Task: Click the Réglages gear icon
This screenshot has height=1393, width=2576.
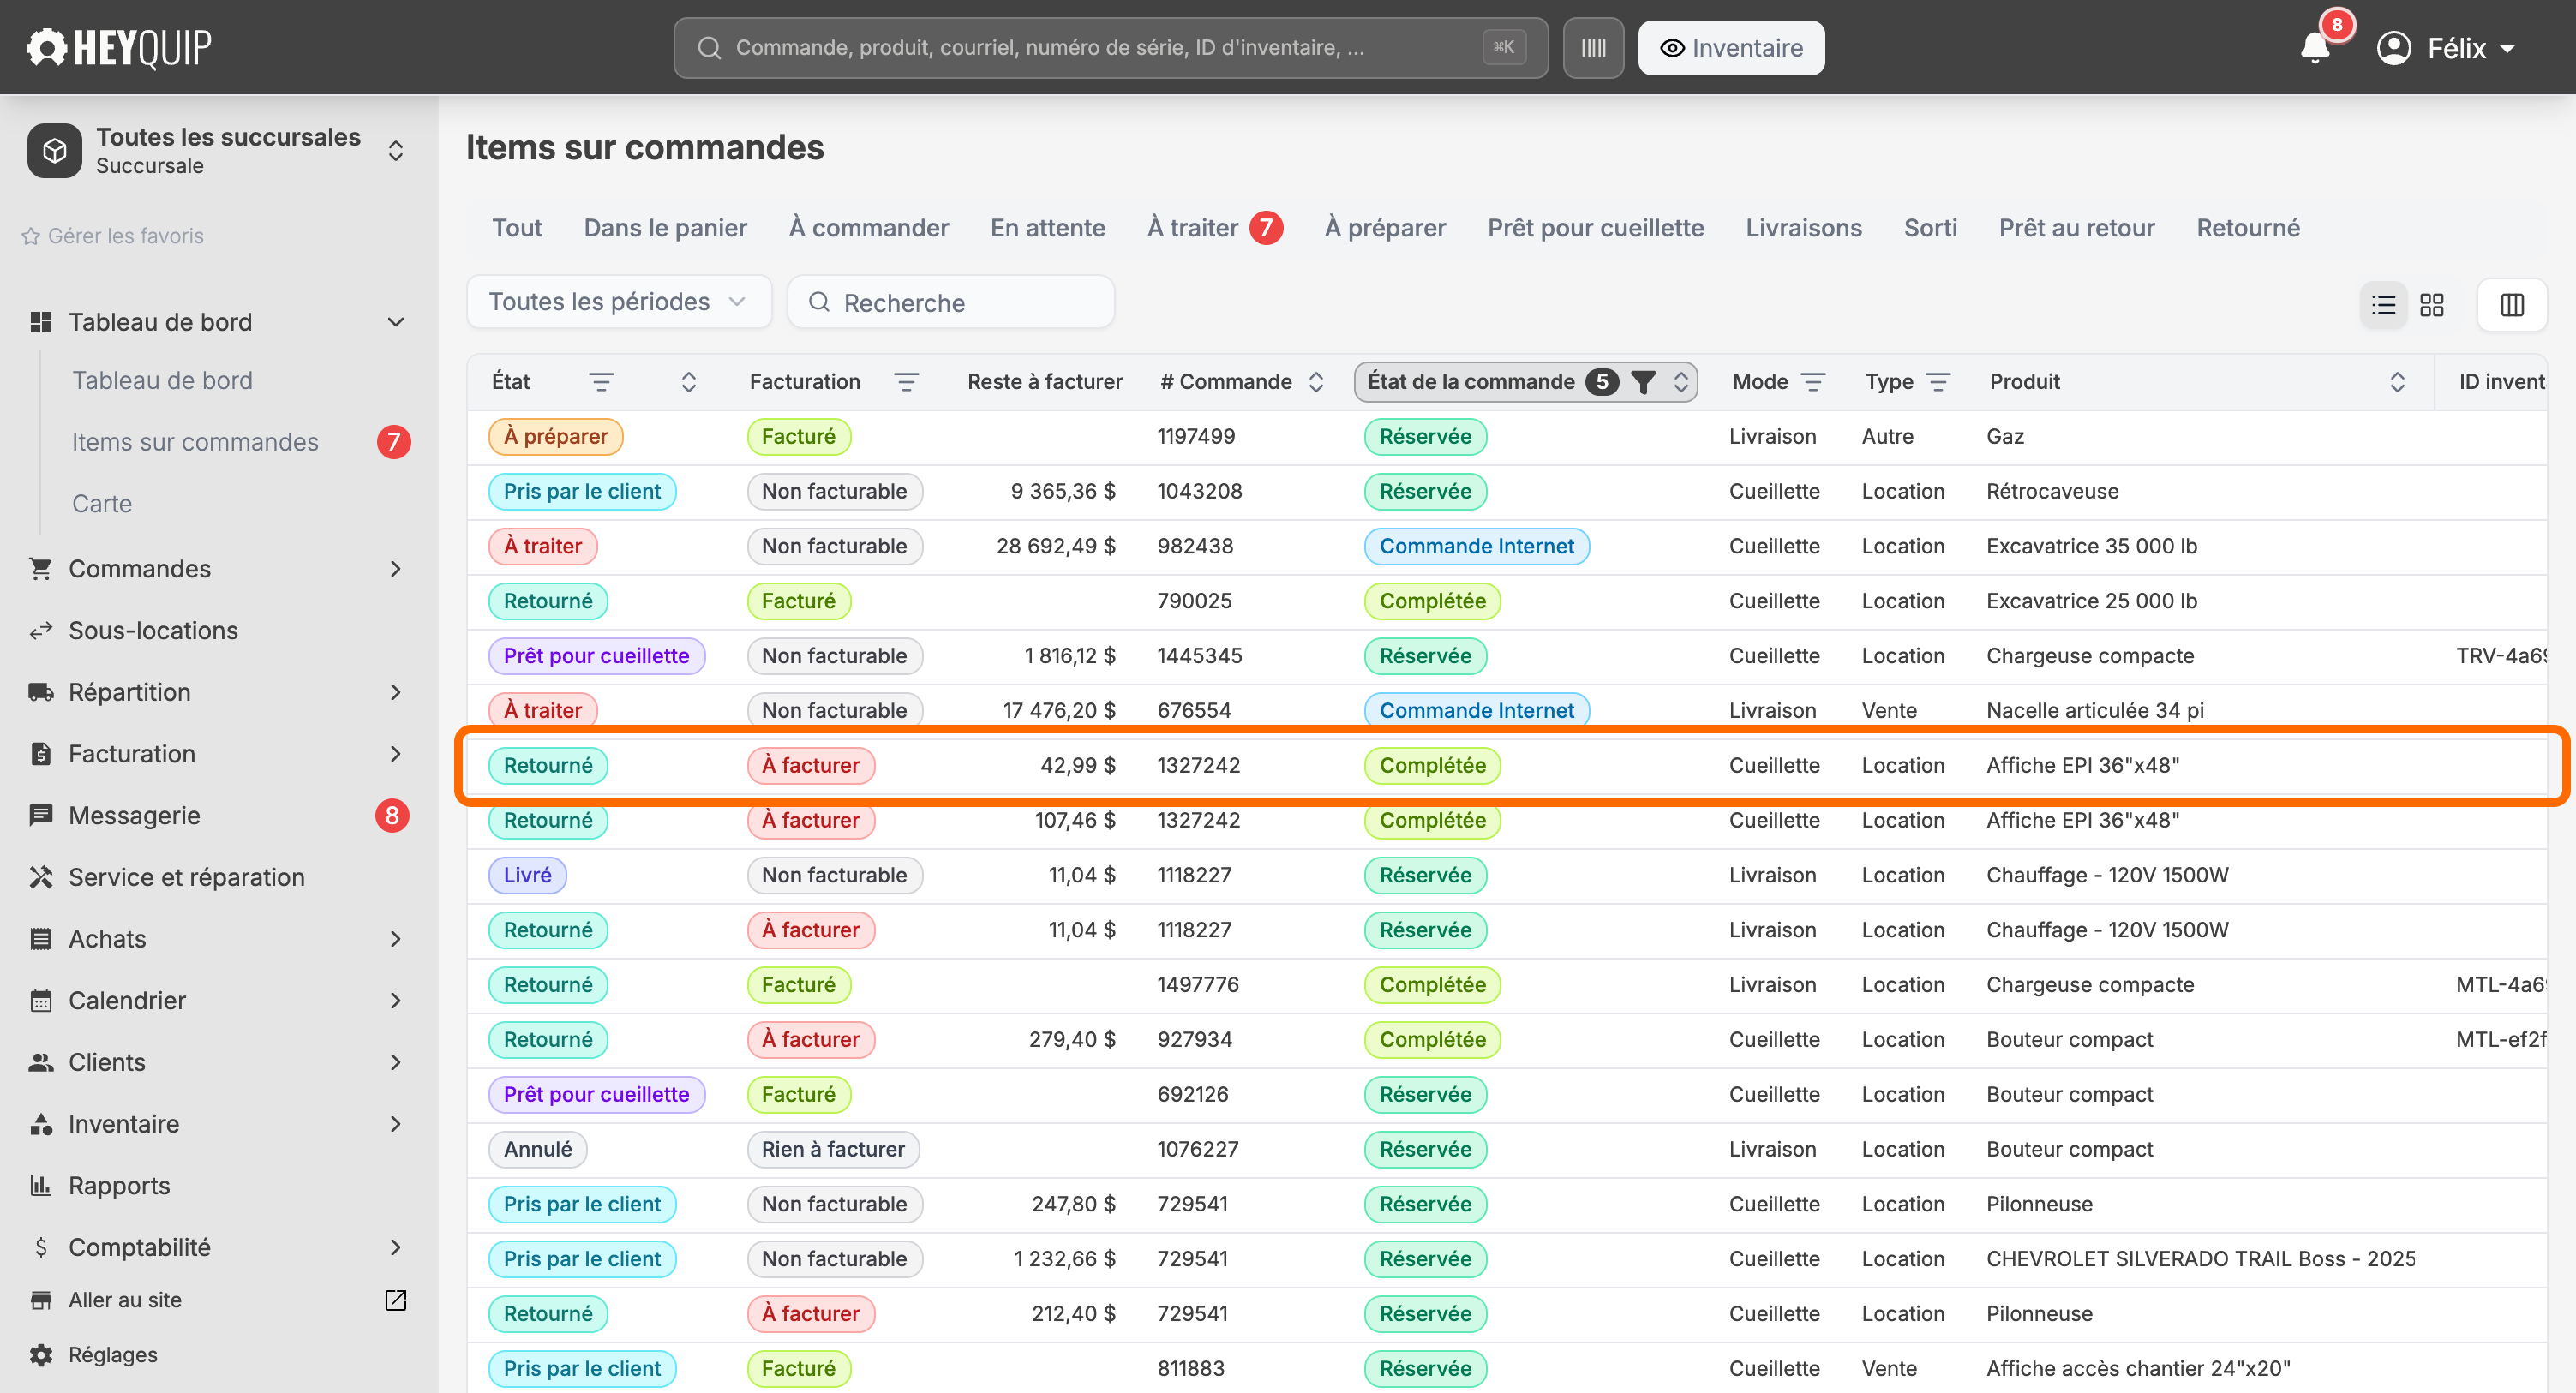Action: pos(41,1355)
